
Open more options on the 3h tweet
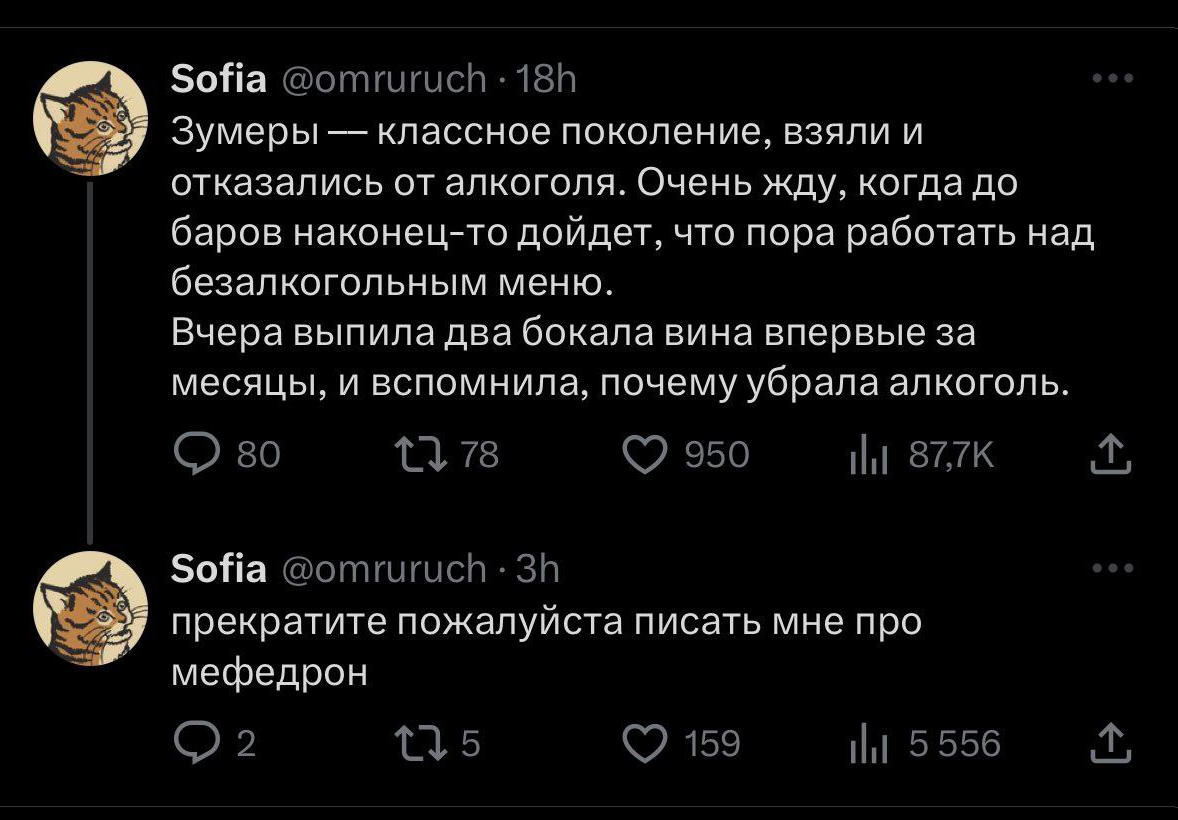click(1112, 568)
